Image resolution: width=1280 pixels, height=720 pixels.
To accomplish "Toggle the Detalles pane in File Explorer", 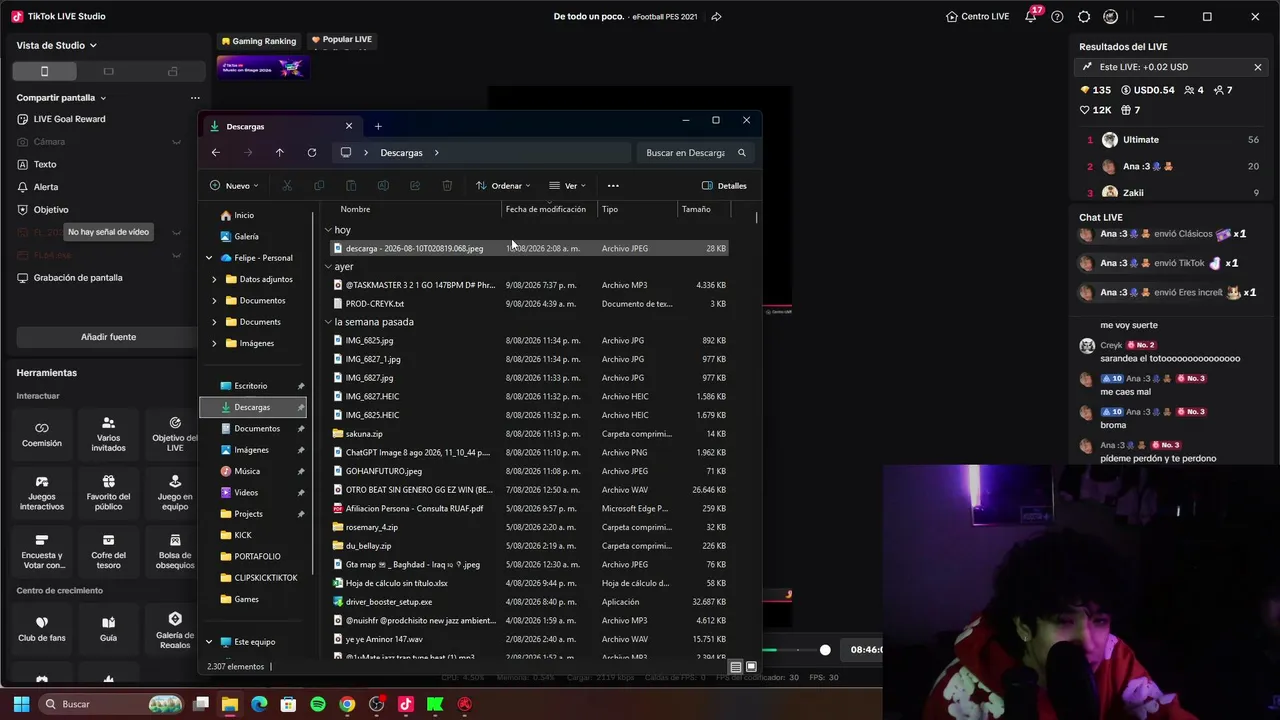I will pyautogui.click(x=724, y=185).
